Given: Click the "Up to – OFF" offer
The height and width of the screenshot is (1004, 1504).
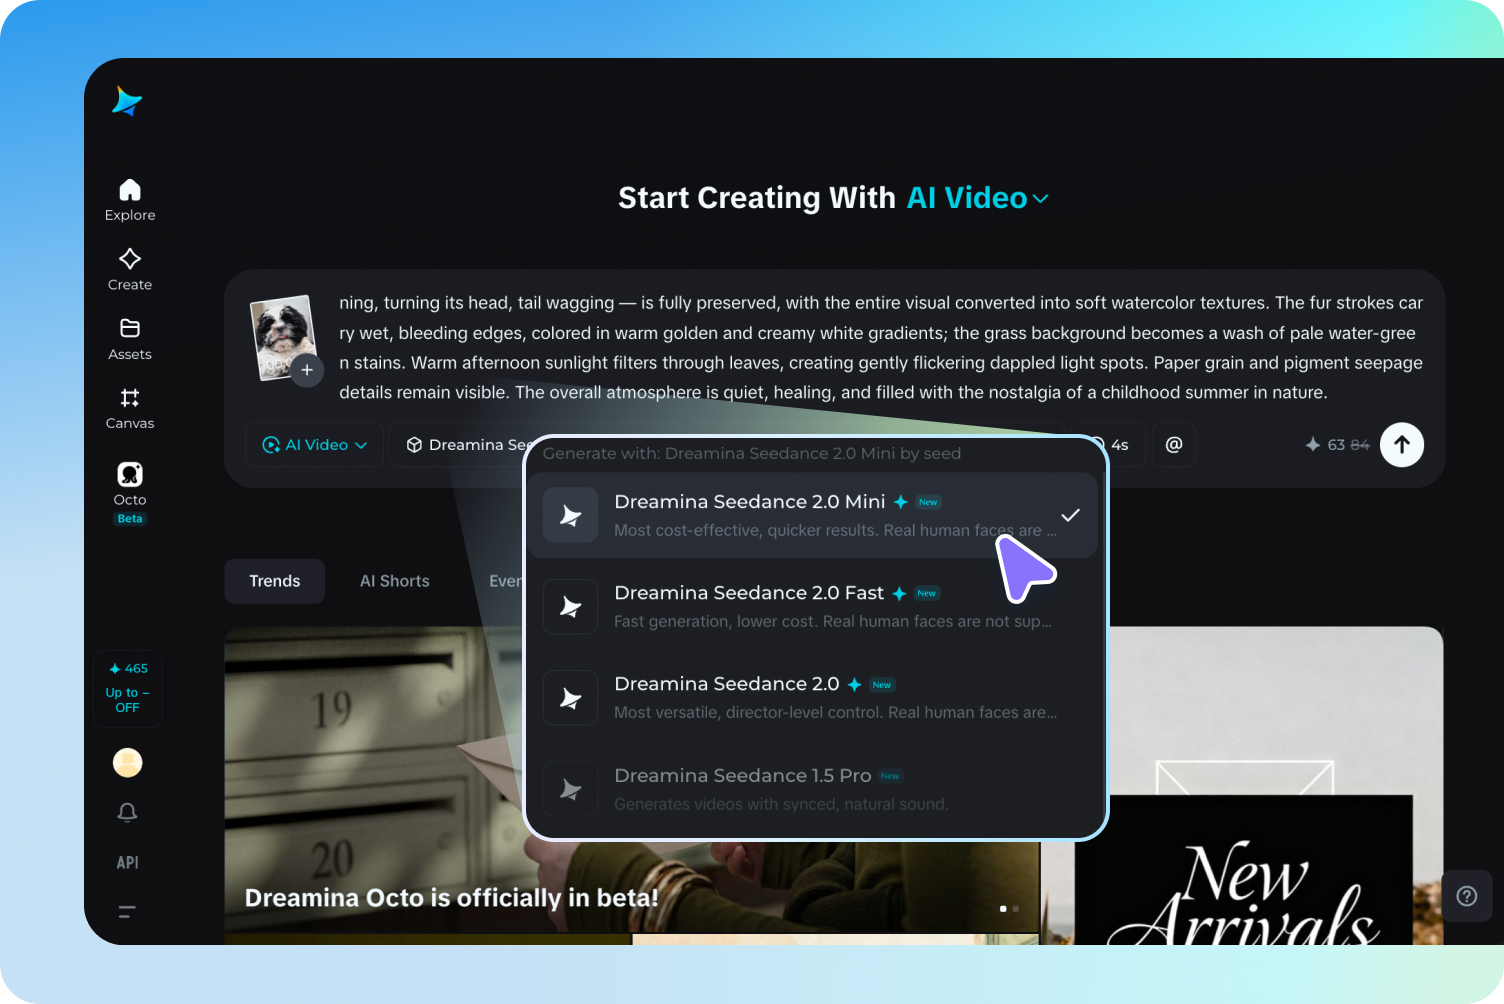Looking at the screenshot, I should pos(127,700).
